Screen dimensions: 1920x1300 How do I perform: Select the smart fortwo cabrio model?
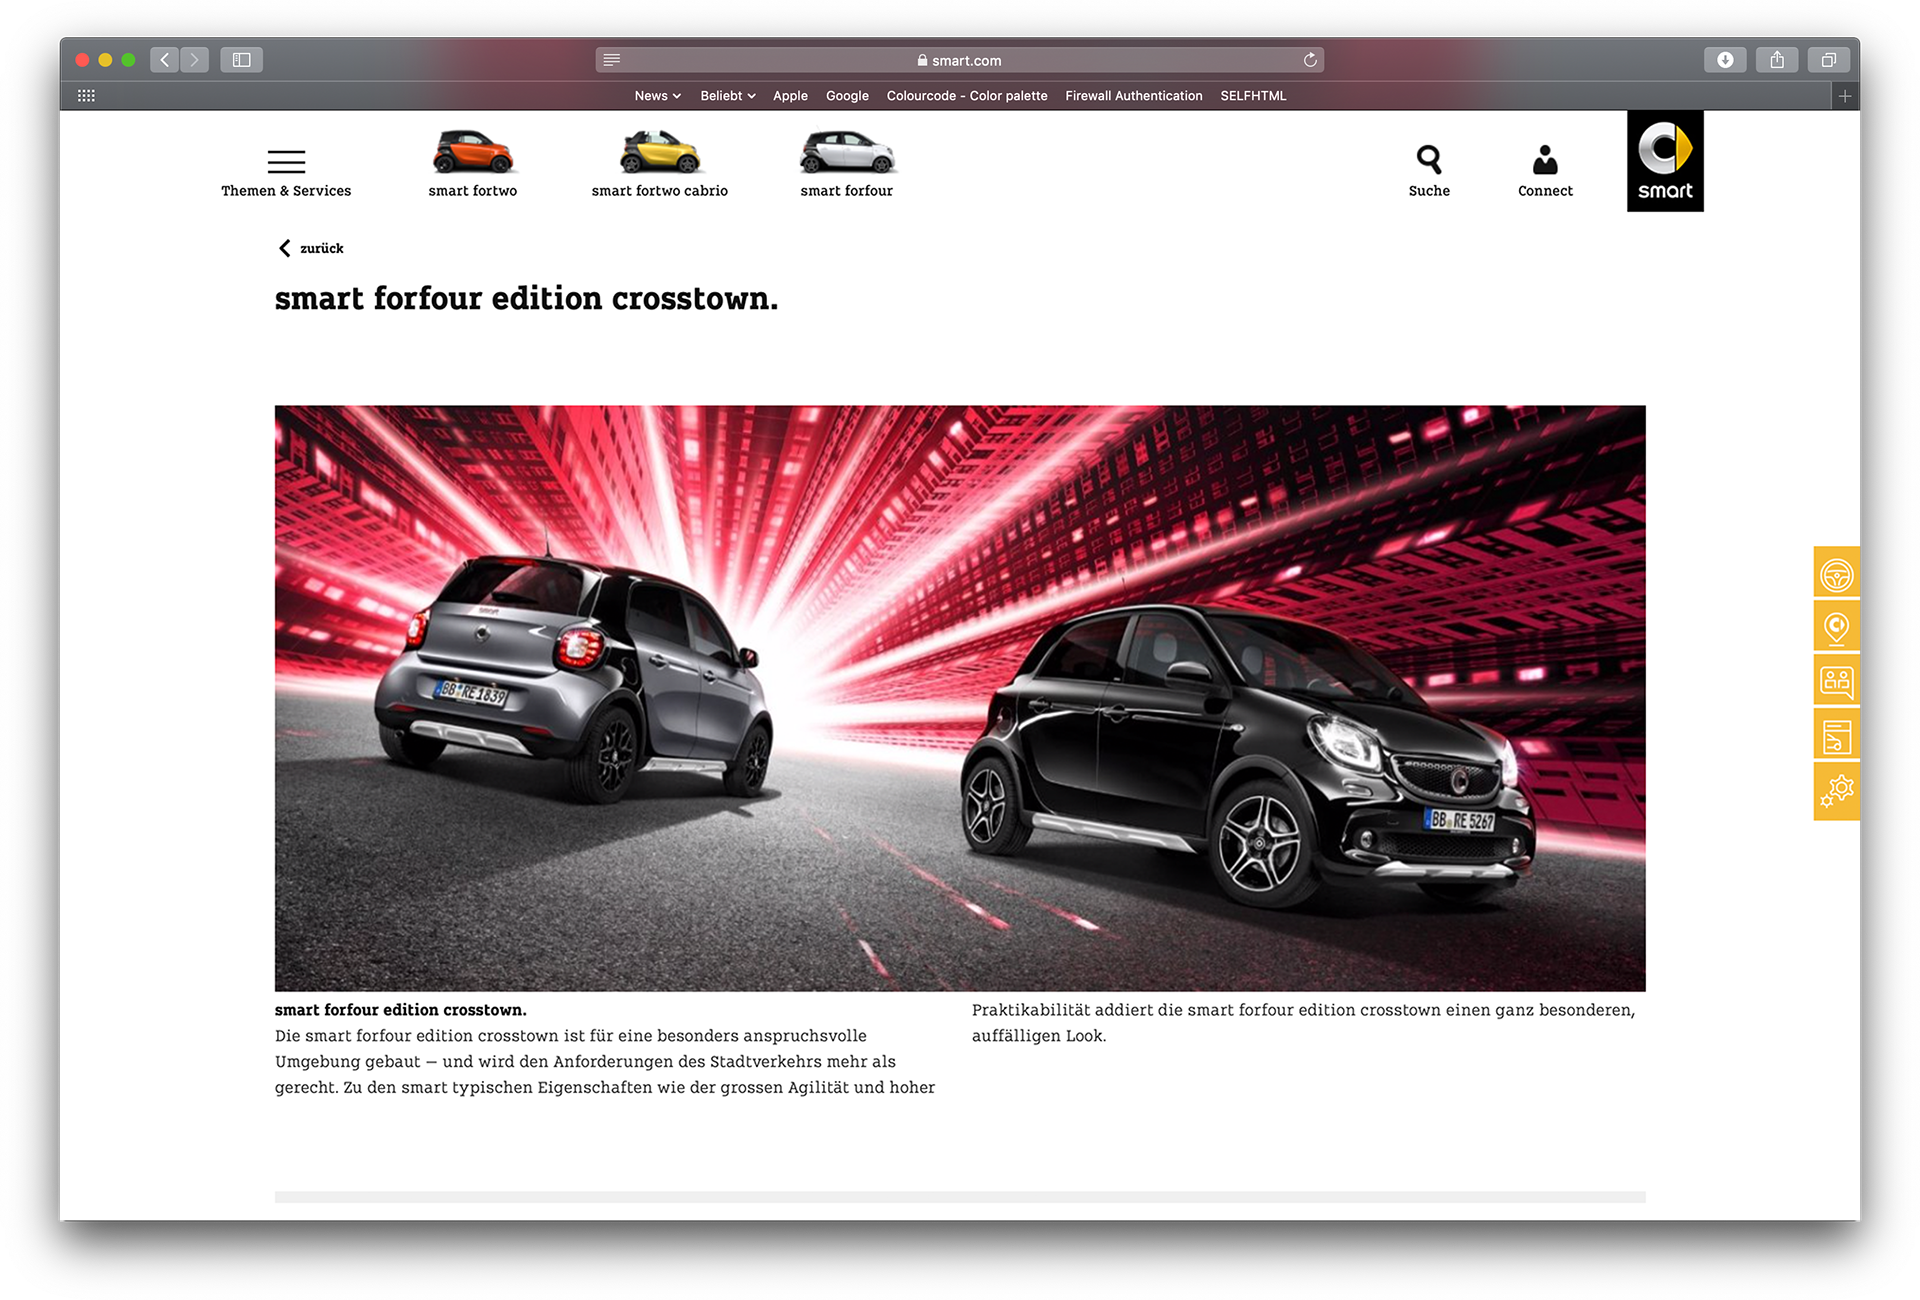pyautogui.click(x=659, y=153)
